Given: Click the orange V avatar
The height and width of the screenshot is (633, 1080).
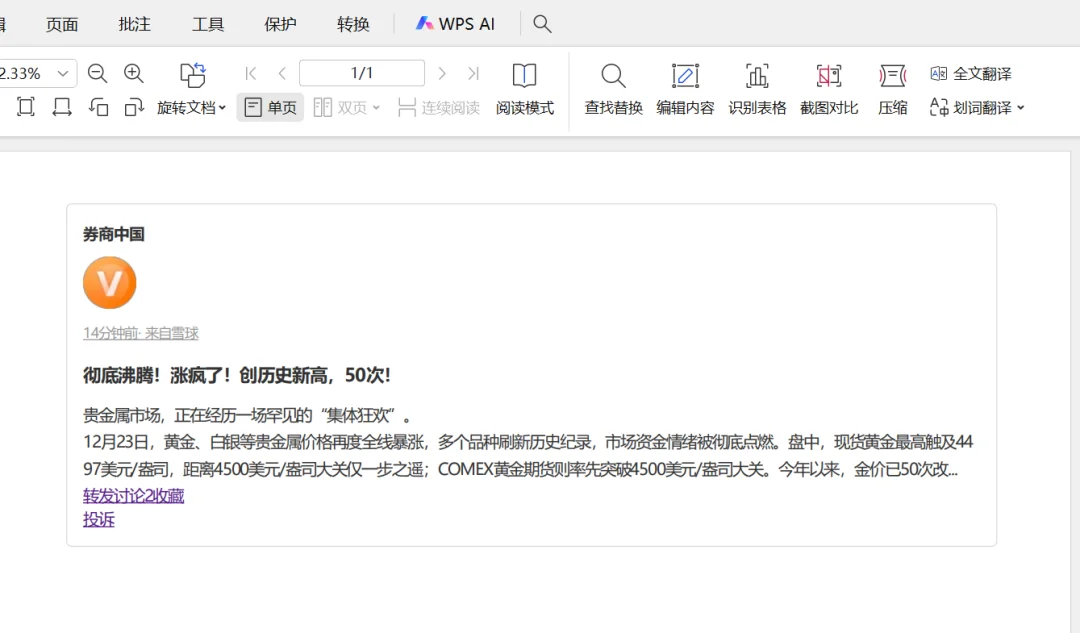Looking at the screenshot, I should (110, 282).
